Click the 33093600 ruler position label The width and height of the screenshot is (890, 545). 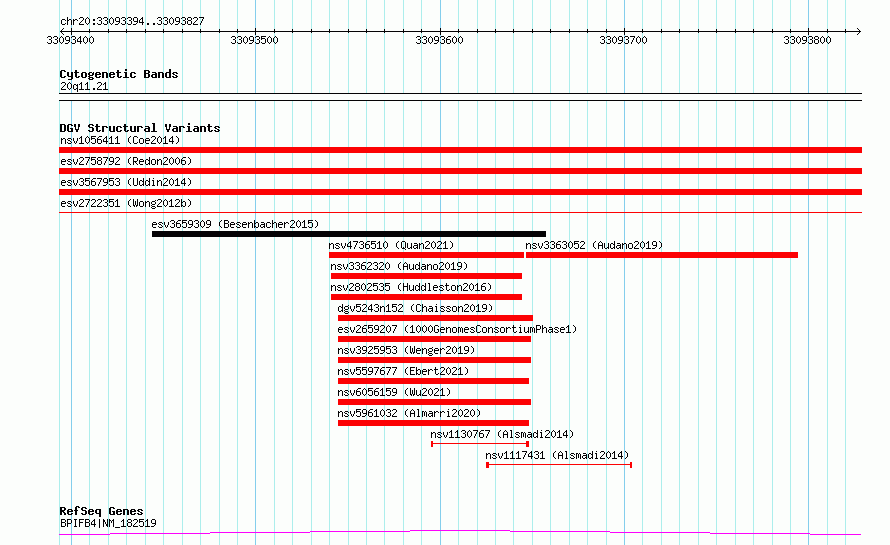439,40
